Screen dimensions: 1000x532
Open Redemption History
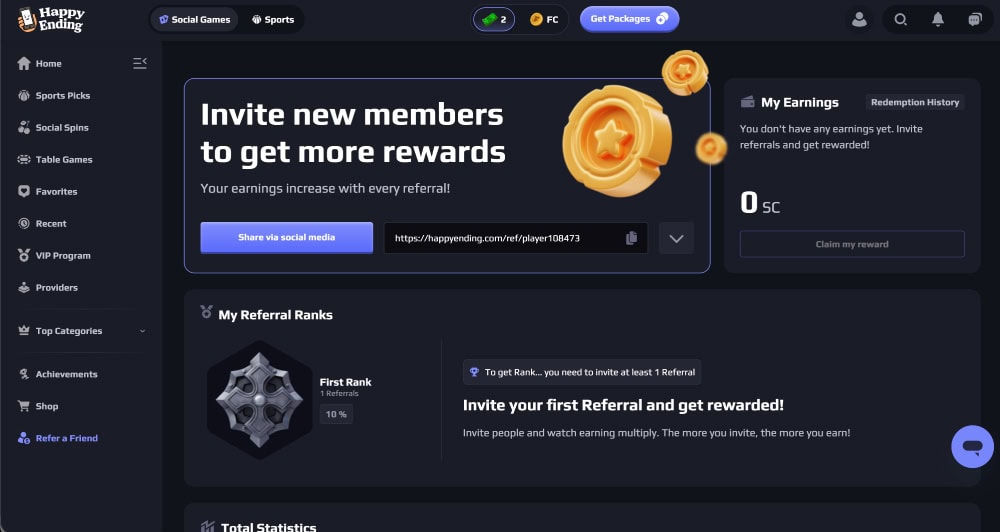click(x=915, y=102)
